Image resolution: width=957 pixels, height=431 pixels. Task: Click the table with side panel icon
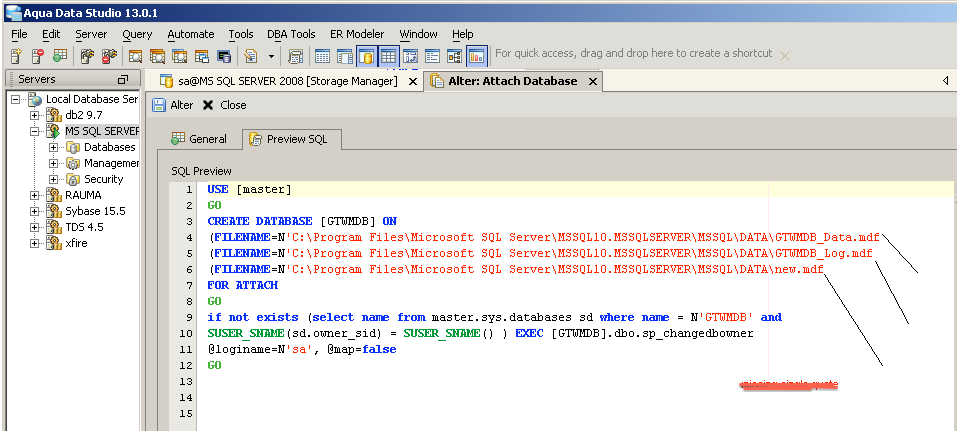(344, 56)
